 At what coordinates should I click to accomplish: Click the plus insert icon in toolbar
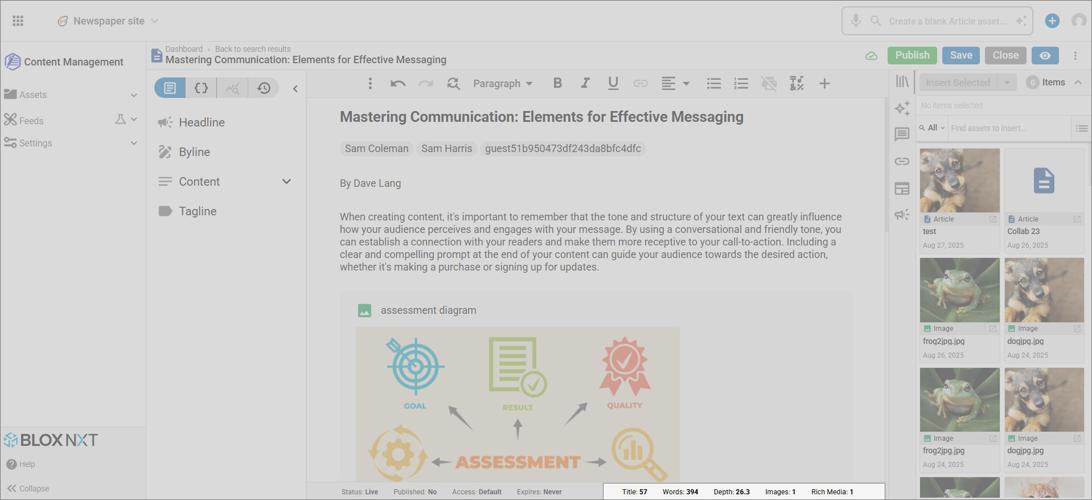coord(824,84)
